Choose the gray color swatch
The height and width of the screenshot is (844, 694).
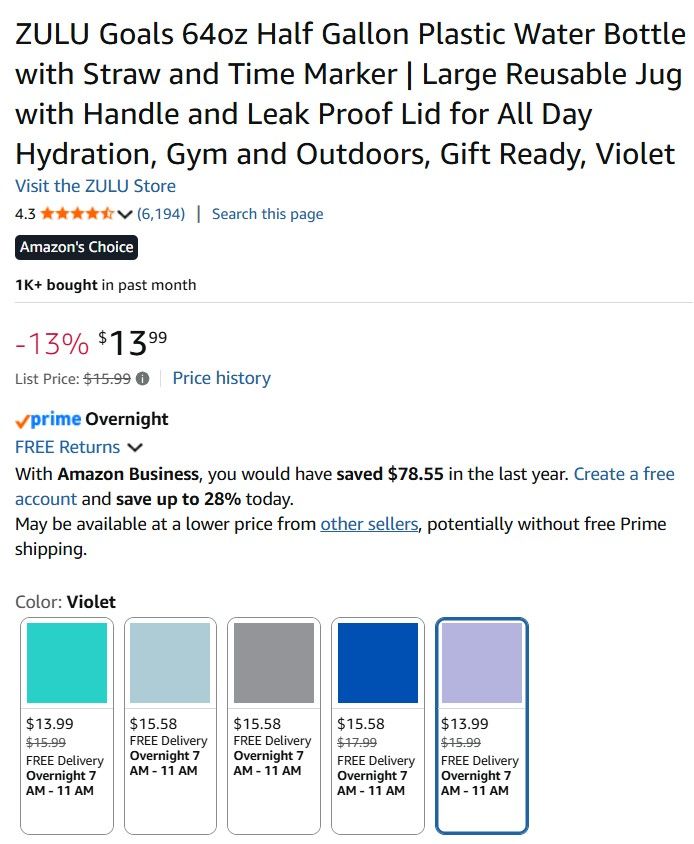pyautogui.click(x=274, y=663)
